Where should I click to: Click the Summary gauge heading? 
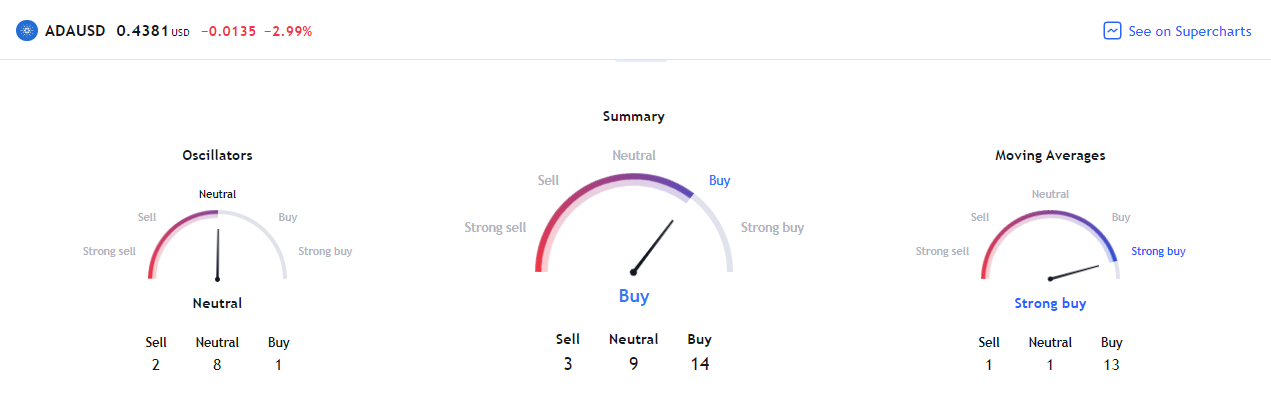pyautogui.click(x=633, y=116)
